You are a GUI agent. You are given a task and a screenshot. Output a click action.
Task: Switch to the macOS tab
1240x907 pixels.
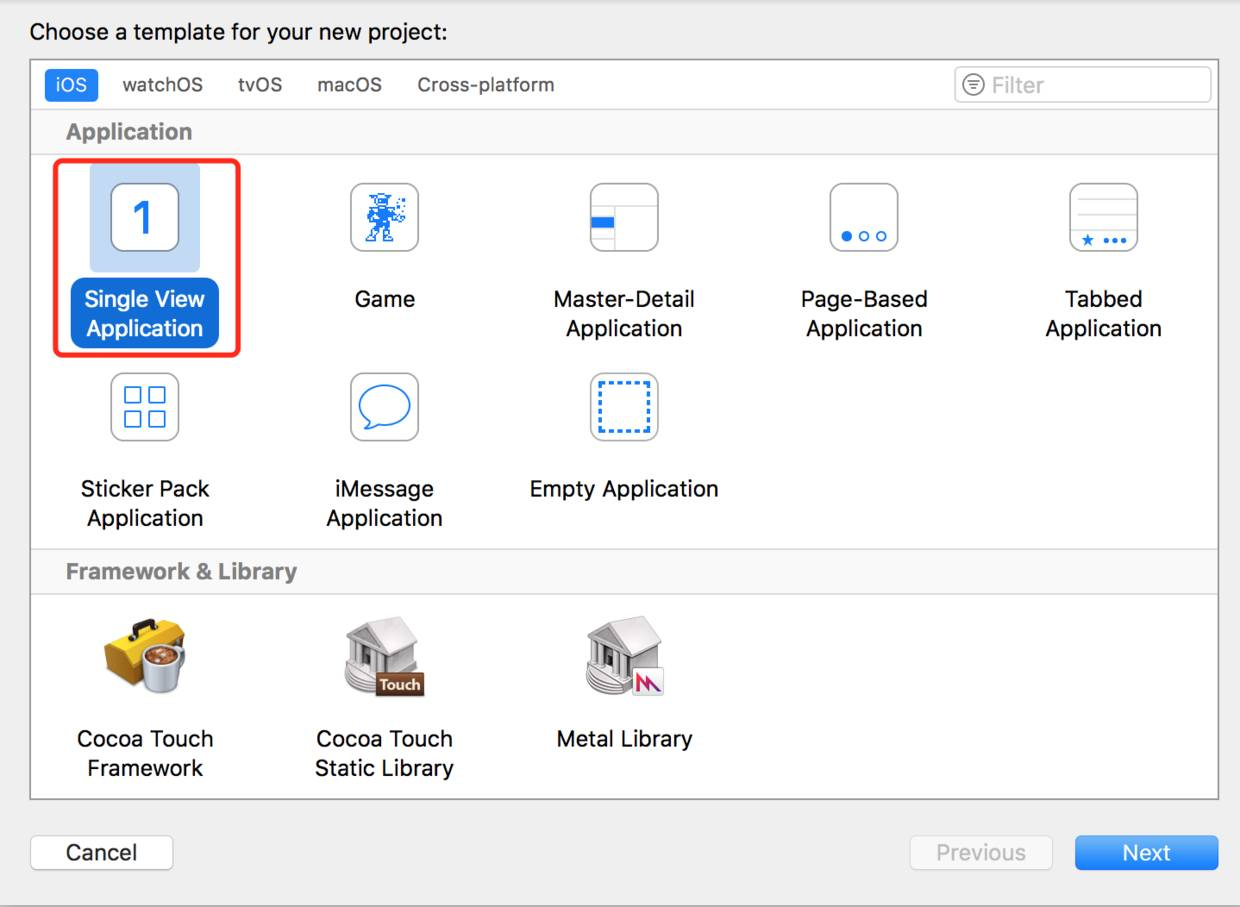tap(349, 85)
